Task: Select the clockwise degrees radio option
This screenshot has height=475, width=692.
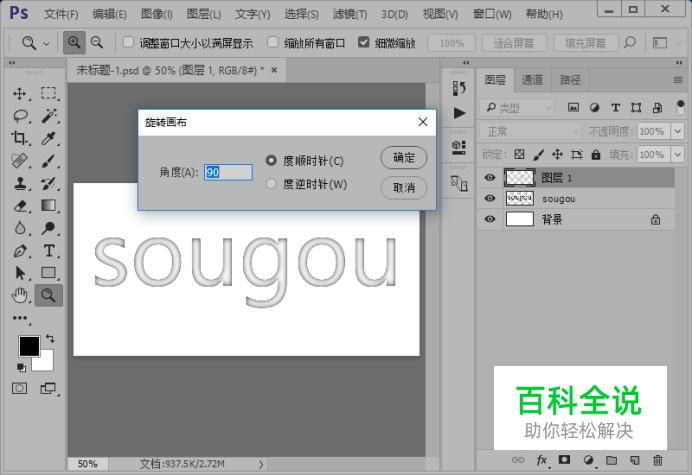Action: [271, 160]
